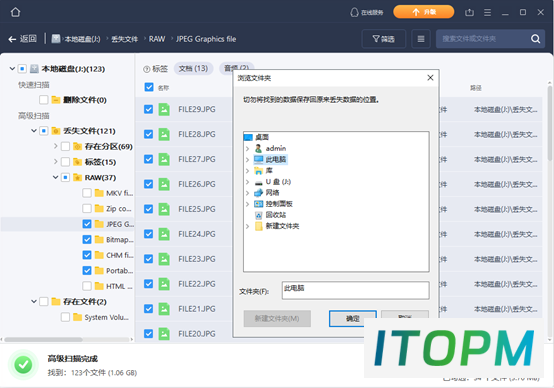Image resolution: width=554 pixels, height=388 pixels.
Task: Confirm with the 确定 button
Action: tap(352, 319)
